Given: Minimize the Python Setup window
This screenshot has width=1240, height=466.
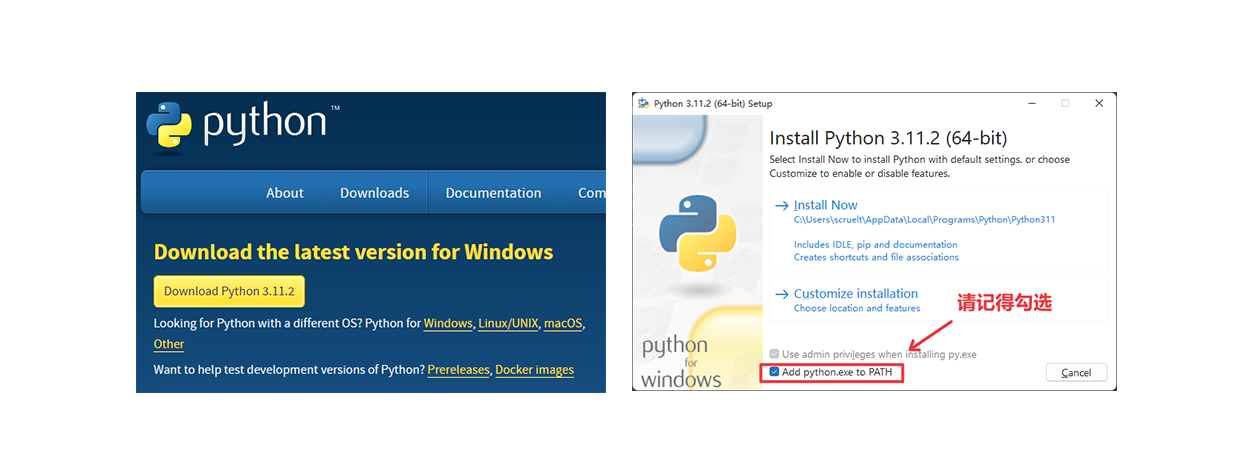Looking at the screenshot, I should [x=1030, y=103].
